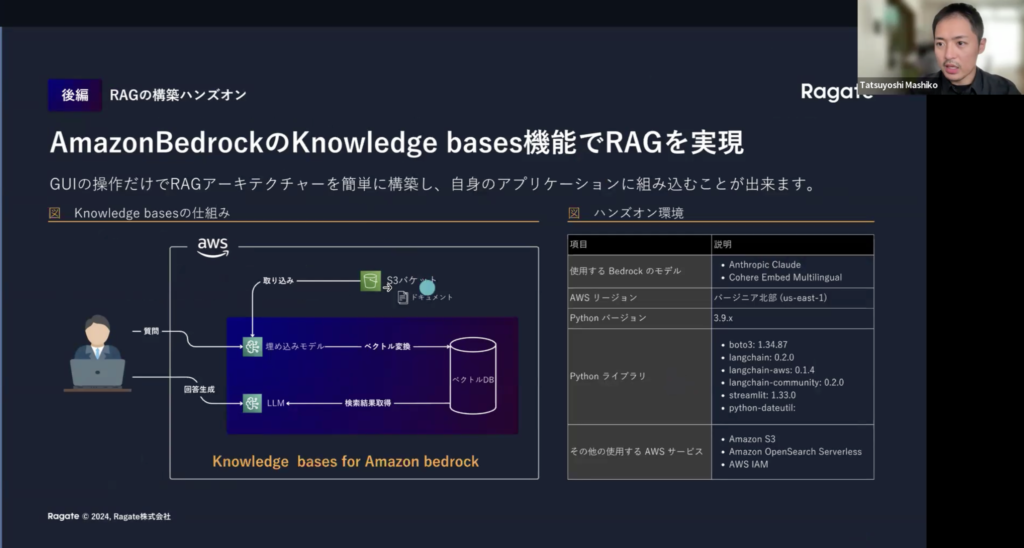This screenshot has width=1024, height=548.
Task: Click the AWS IAM list entry
Action: (x=748, y=464)
